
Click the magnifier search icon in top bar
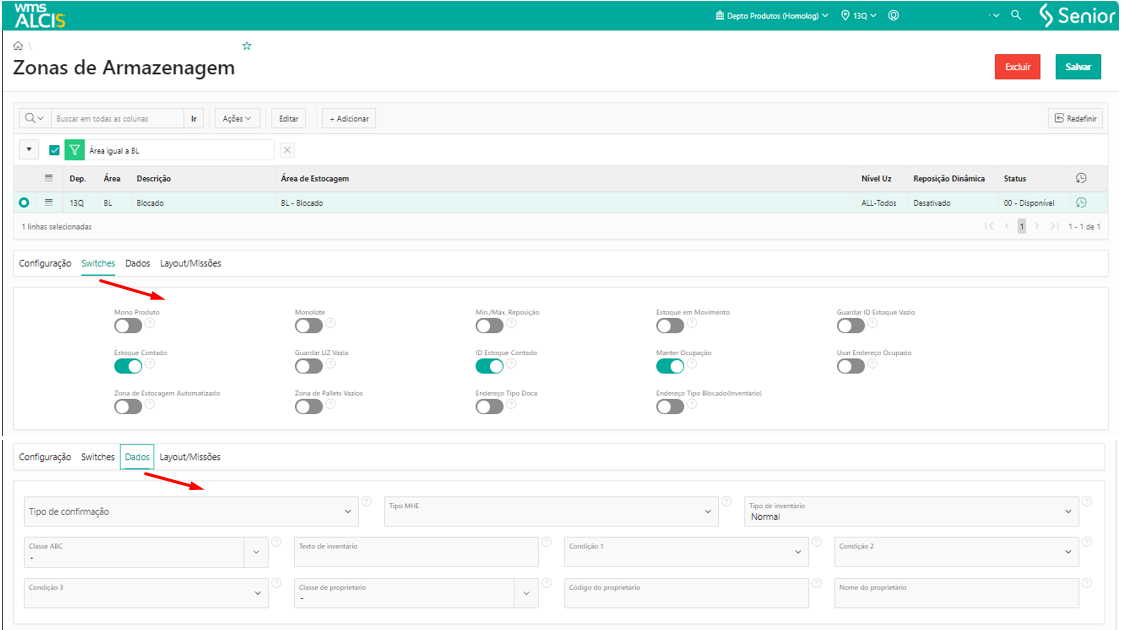pyautogui.click(x=1016, y=15)
